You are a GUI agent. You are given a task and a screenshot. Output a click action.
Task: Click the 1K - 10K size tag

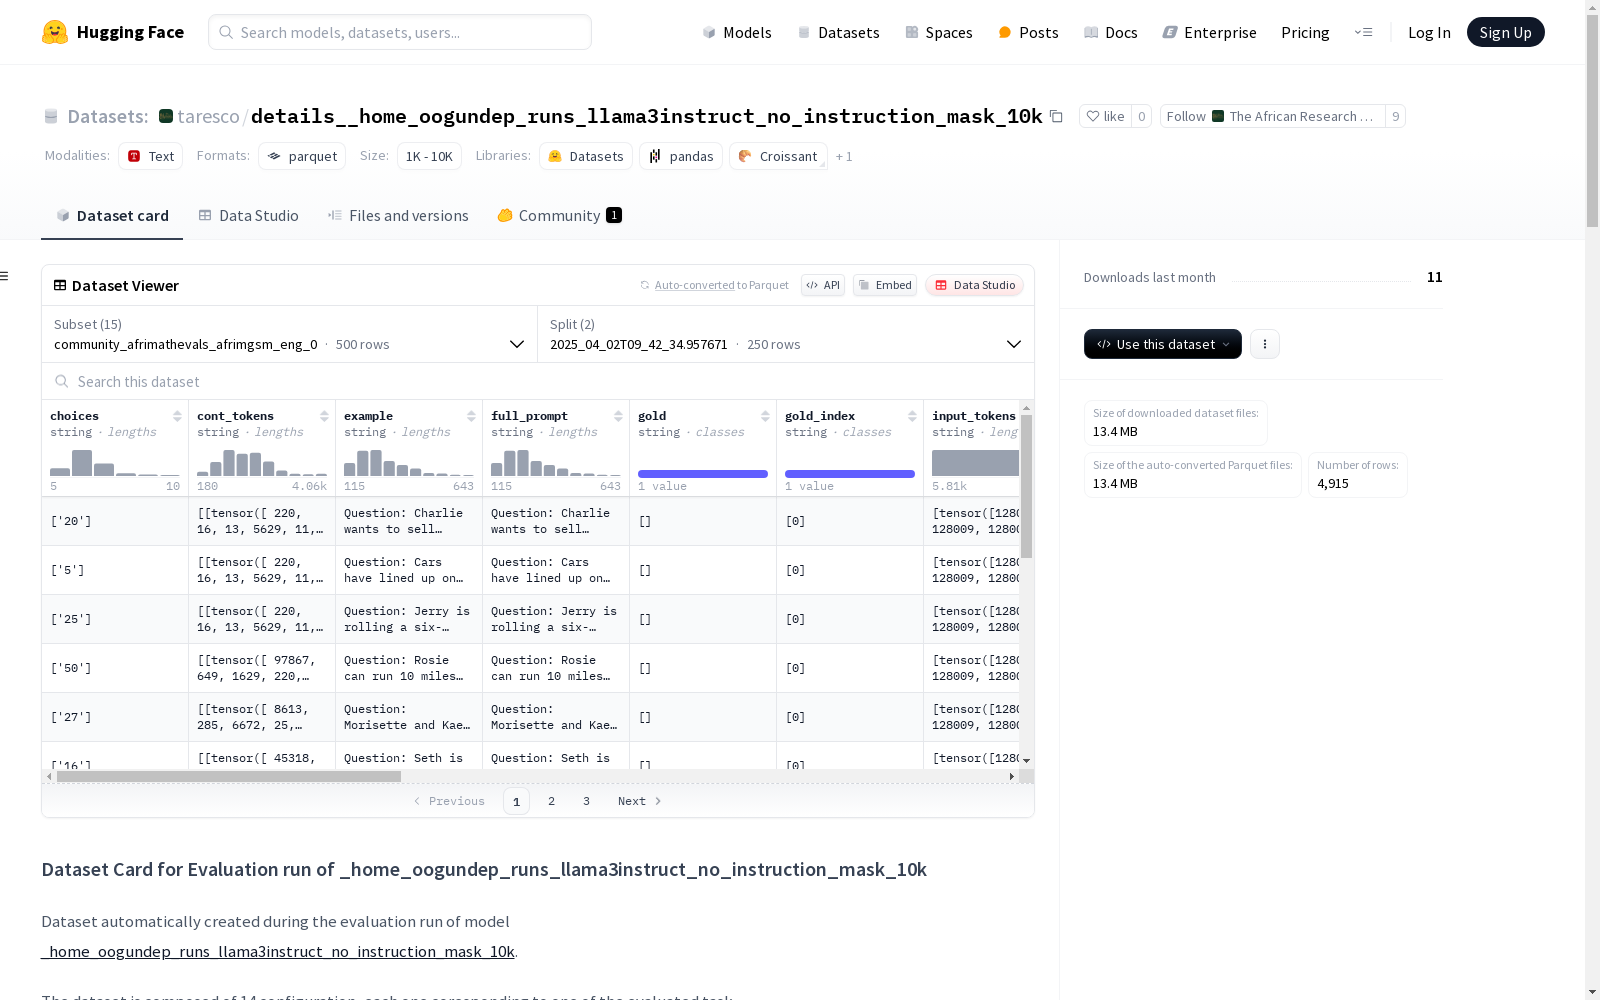(429, 156)
